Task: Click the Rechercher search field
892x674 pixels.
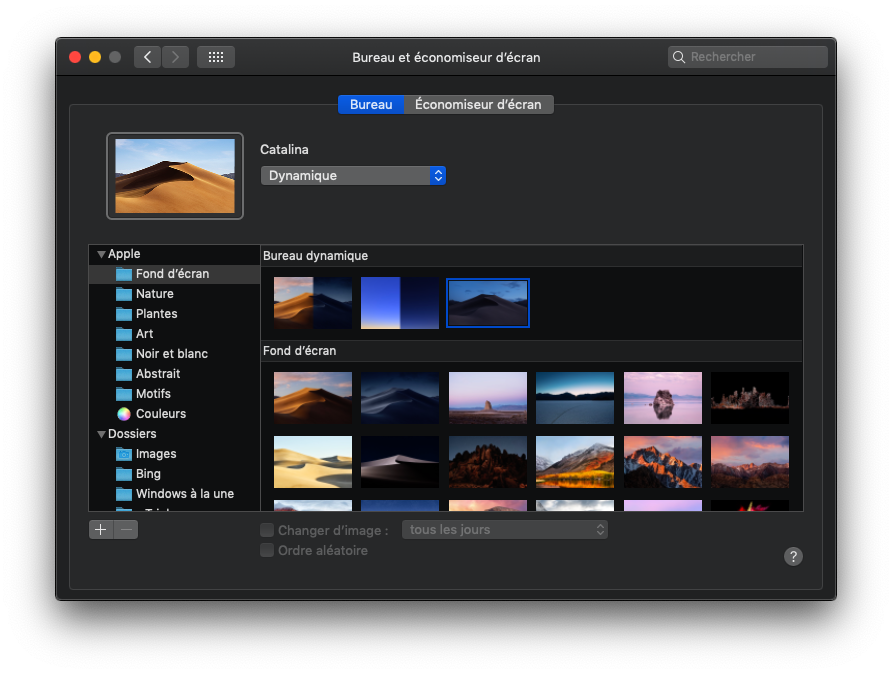Action: [x=755, y=57]
